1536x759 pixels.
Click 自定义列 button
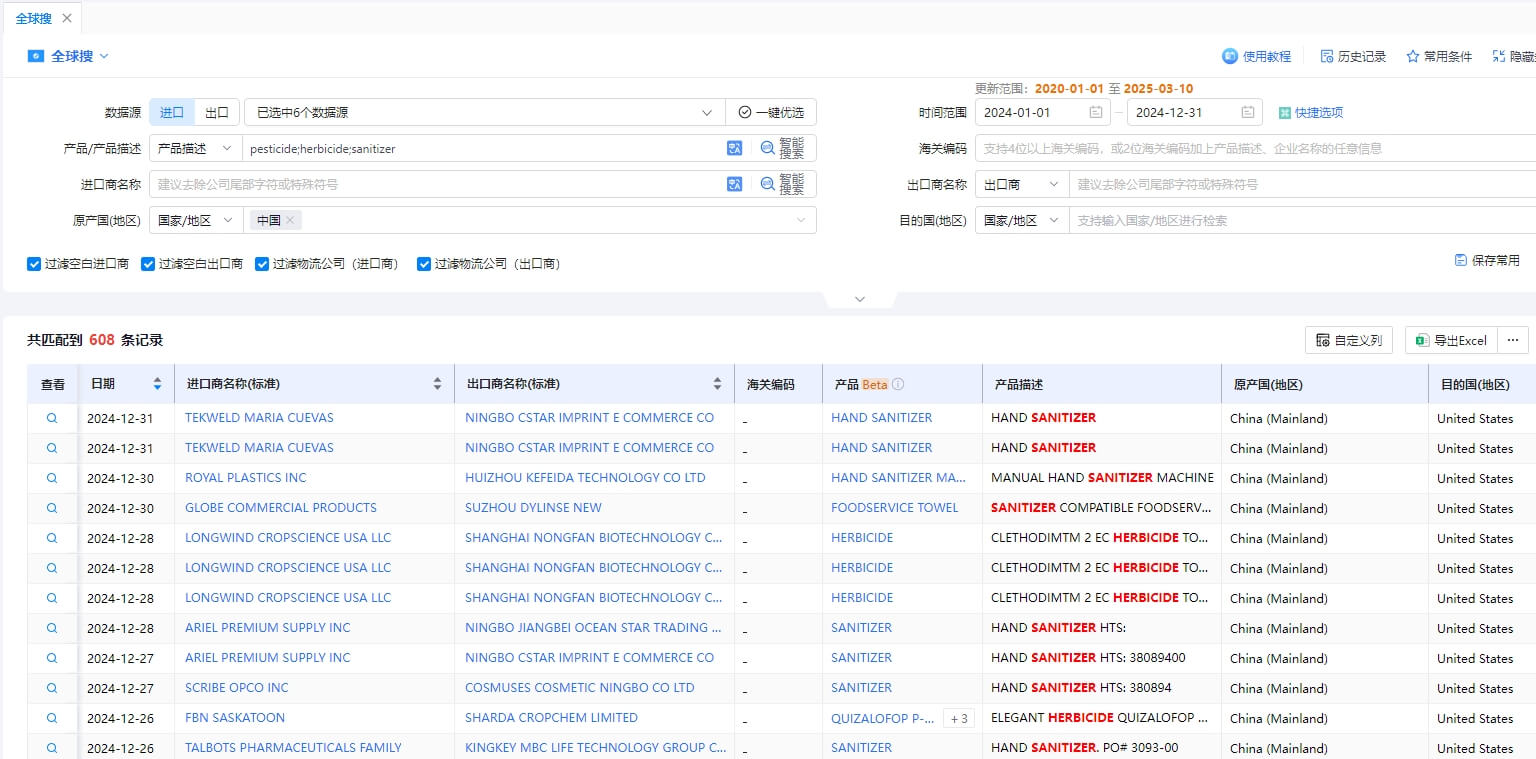(1349, 340)
